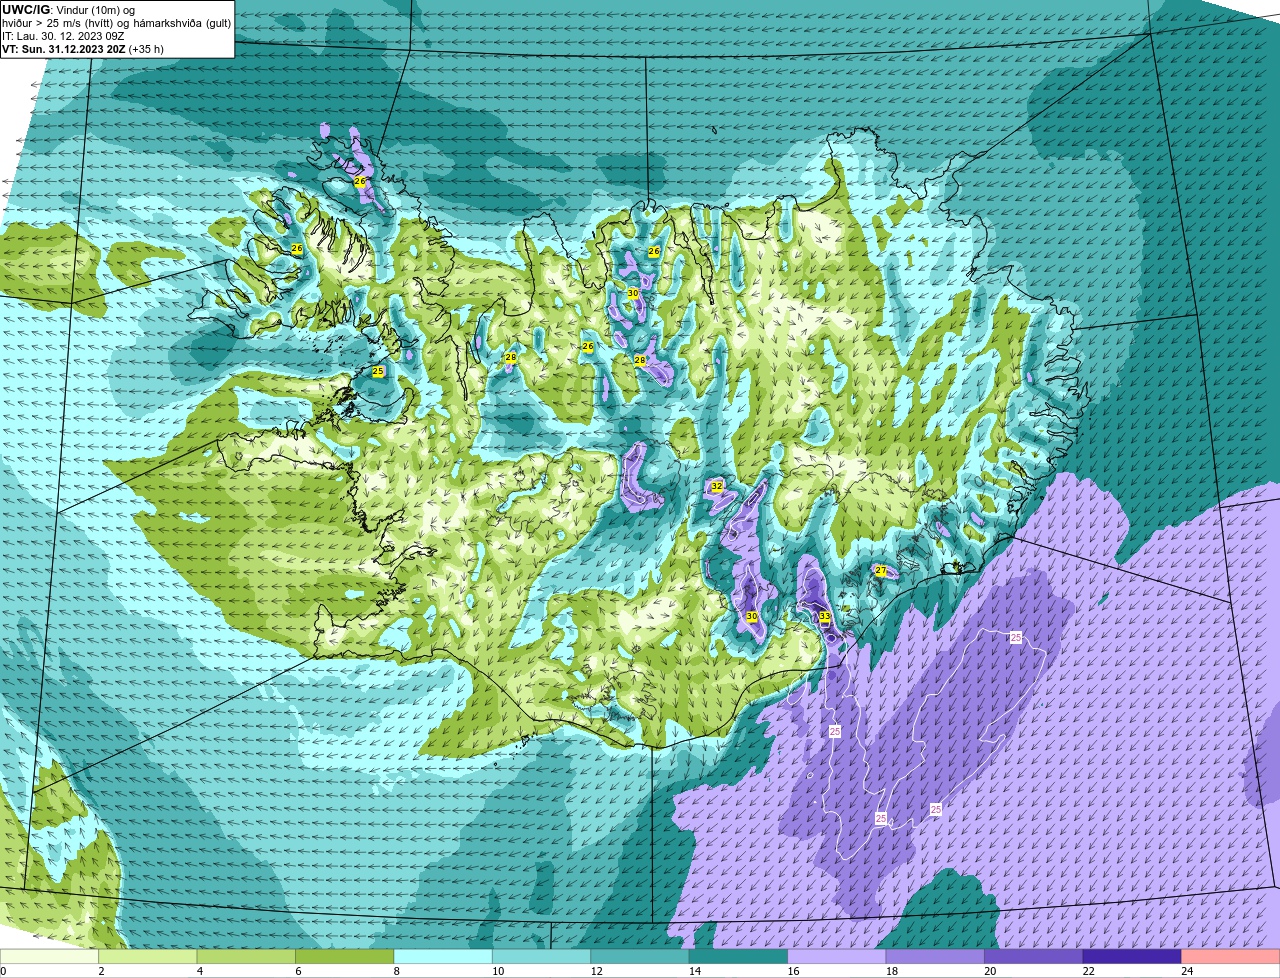Click the legend scale label 0
Image resolution: width=1280 pixels, height=978 pixels.
tap(3, 971)
